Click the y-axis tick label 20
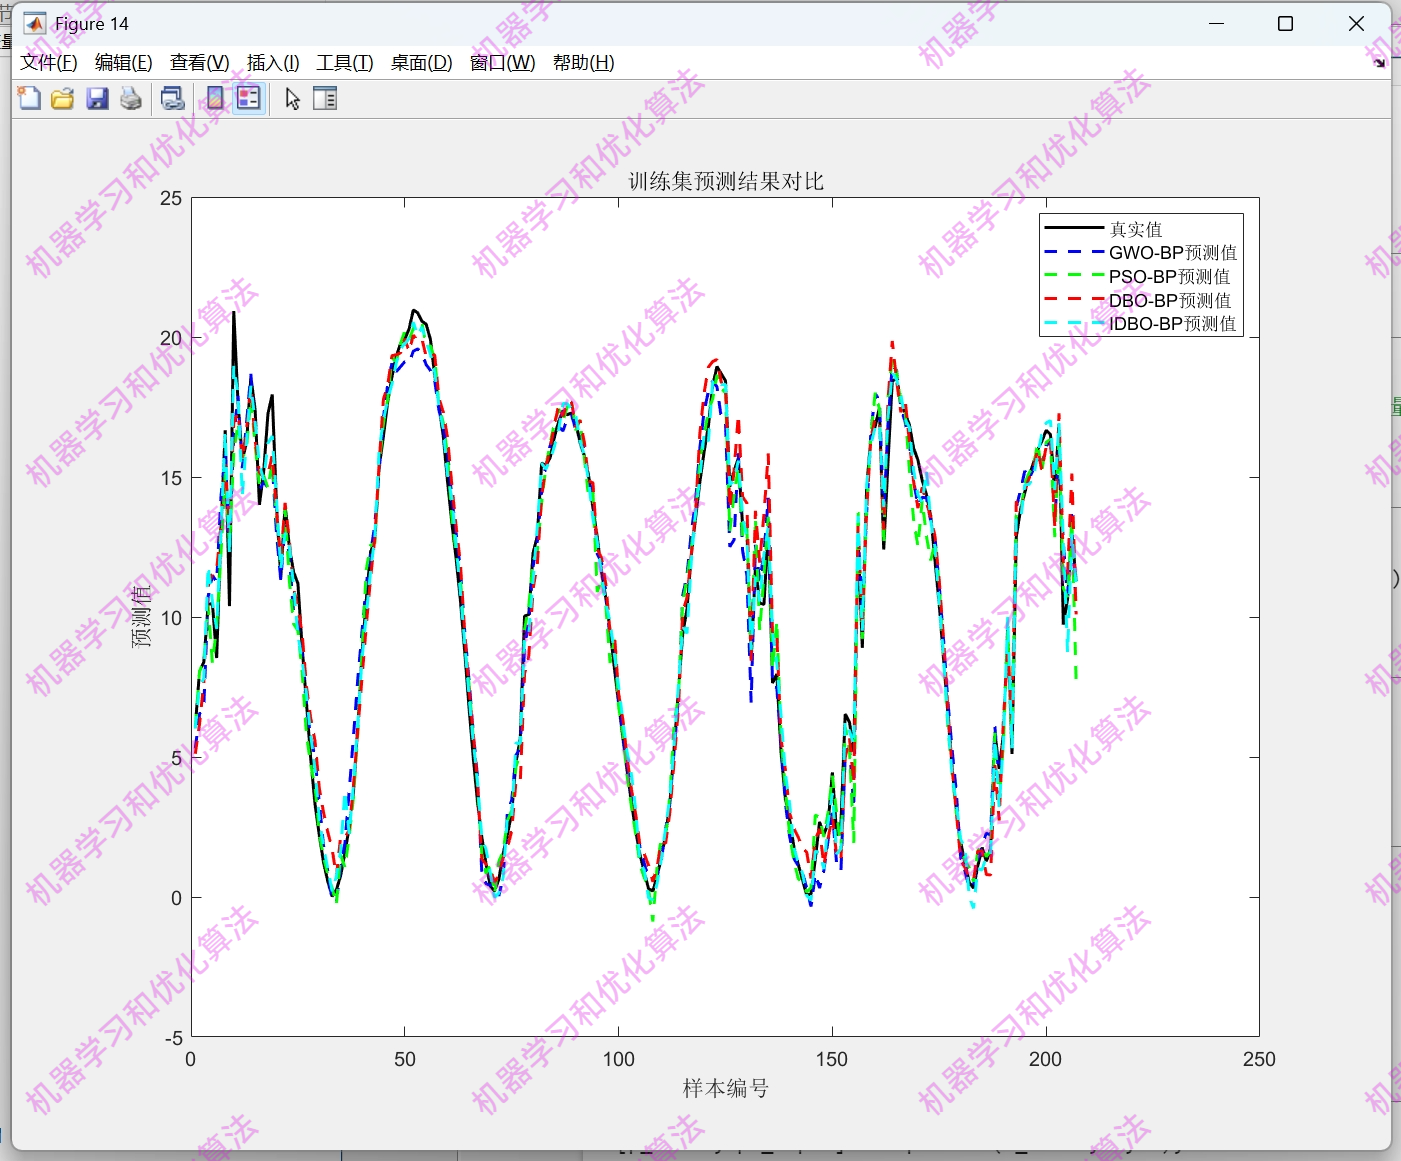This screenshot has width=1401, height=1161. pyautogui.click(x=171, y=338)
